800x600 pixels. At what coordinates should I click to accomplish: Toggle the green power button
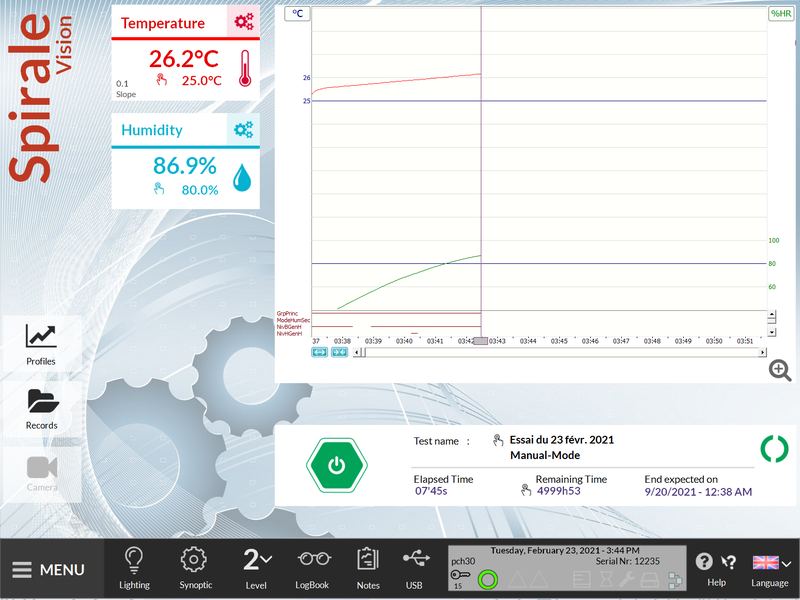click(337, 465)
